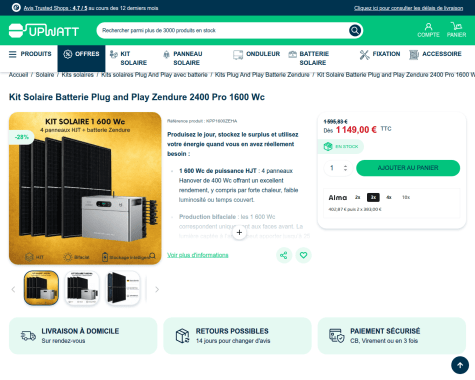475x380 pixels.
Task: Click the Livraison à domicile truck icon
Action: (28, 335)
